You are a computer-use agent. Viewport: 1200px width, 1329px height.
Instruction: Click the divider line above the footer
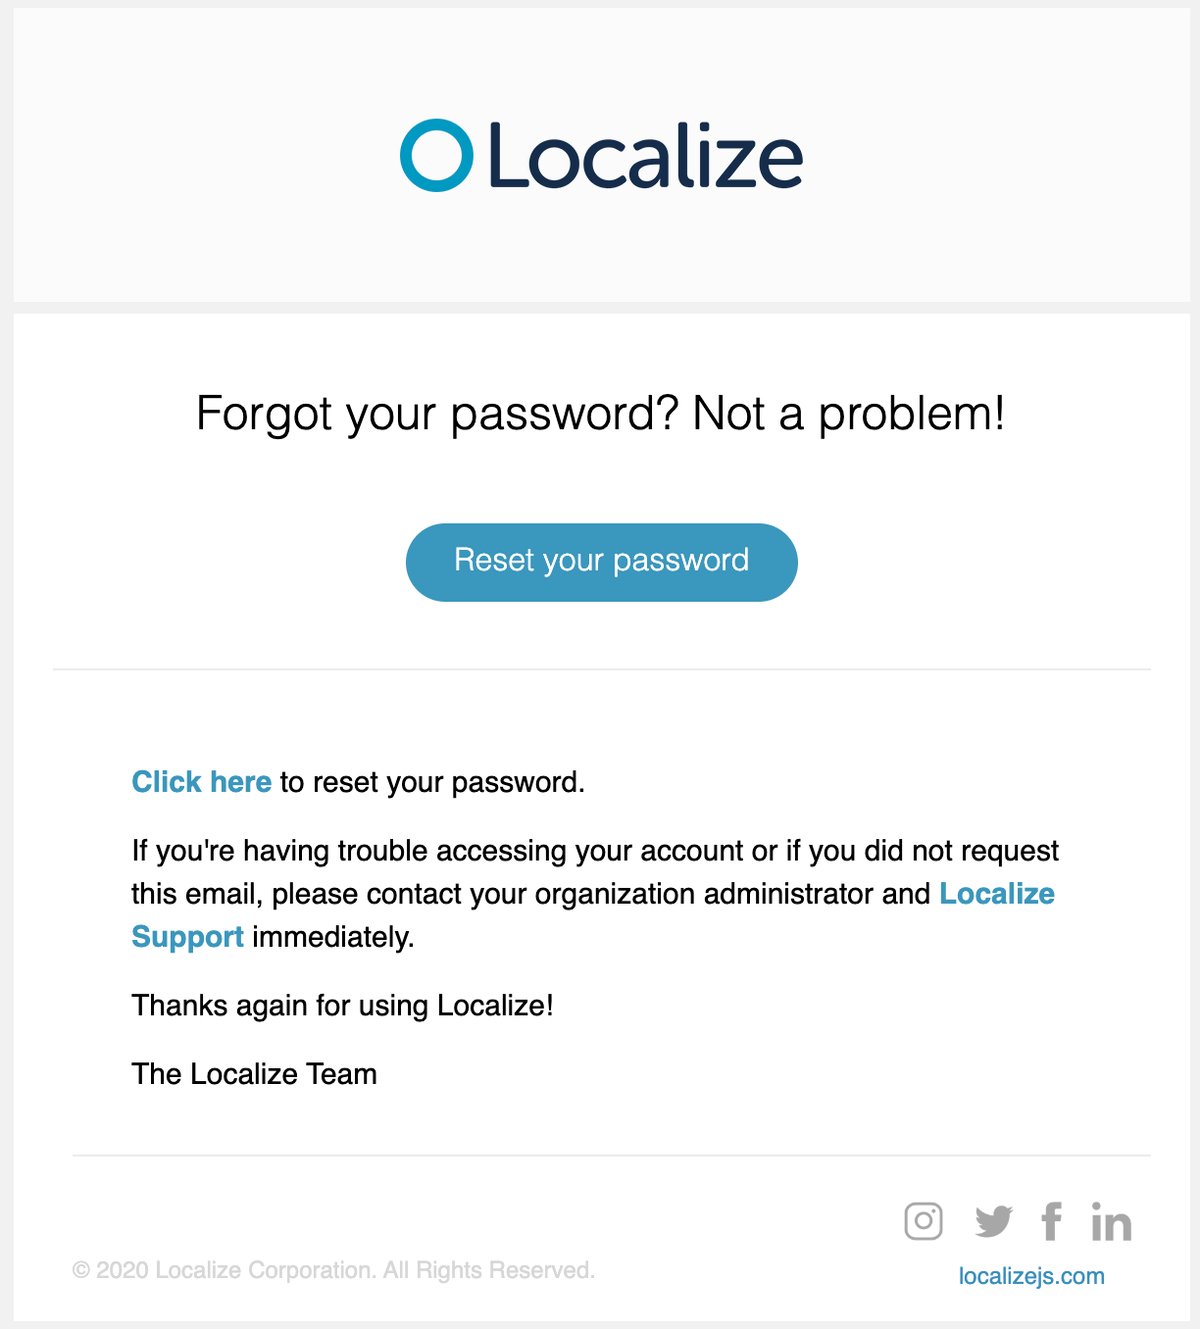coord(611,1155)
